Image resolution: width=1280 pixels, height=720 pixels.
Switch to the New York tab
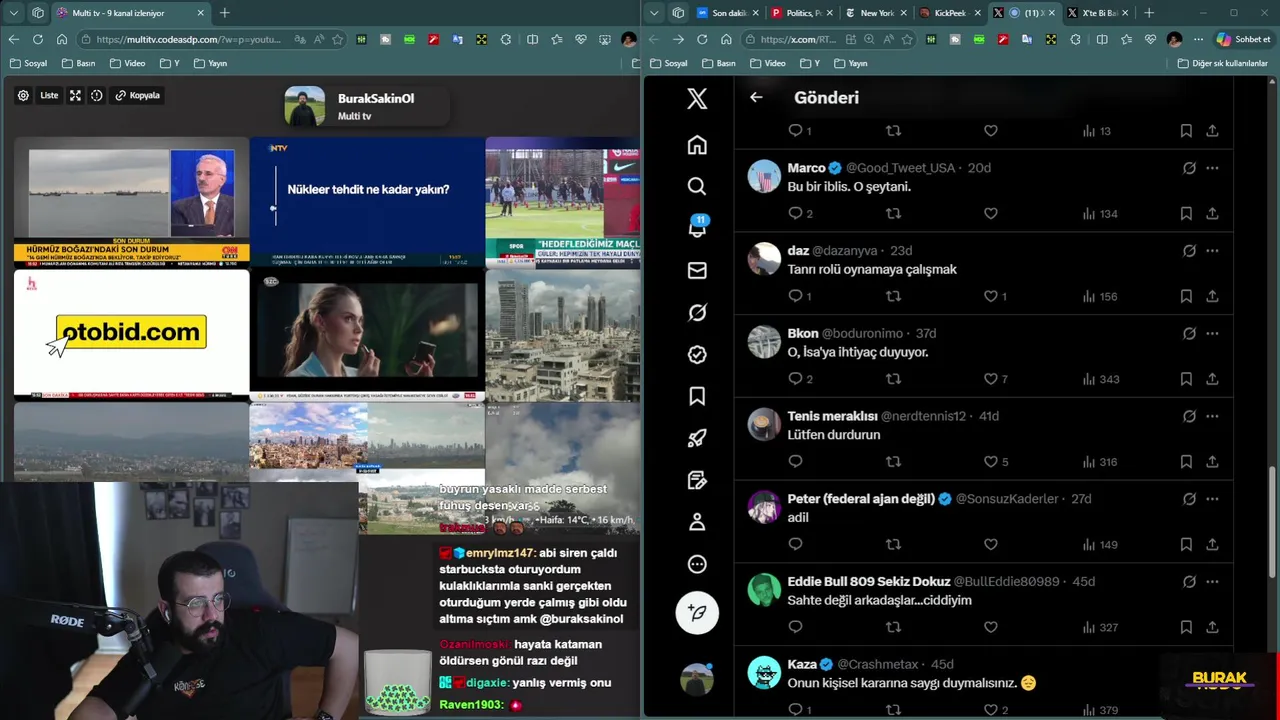tap(875, 13)
